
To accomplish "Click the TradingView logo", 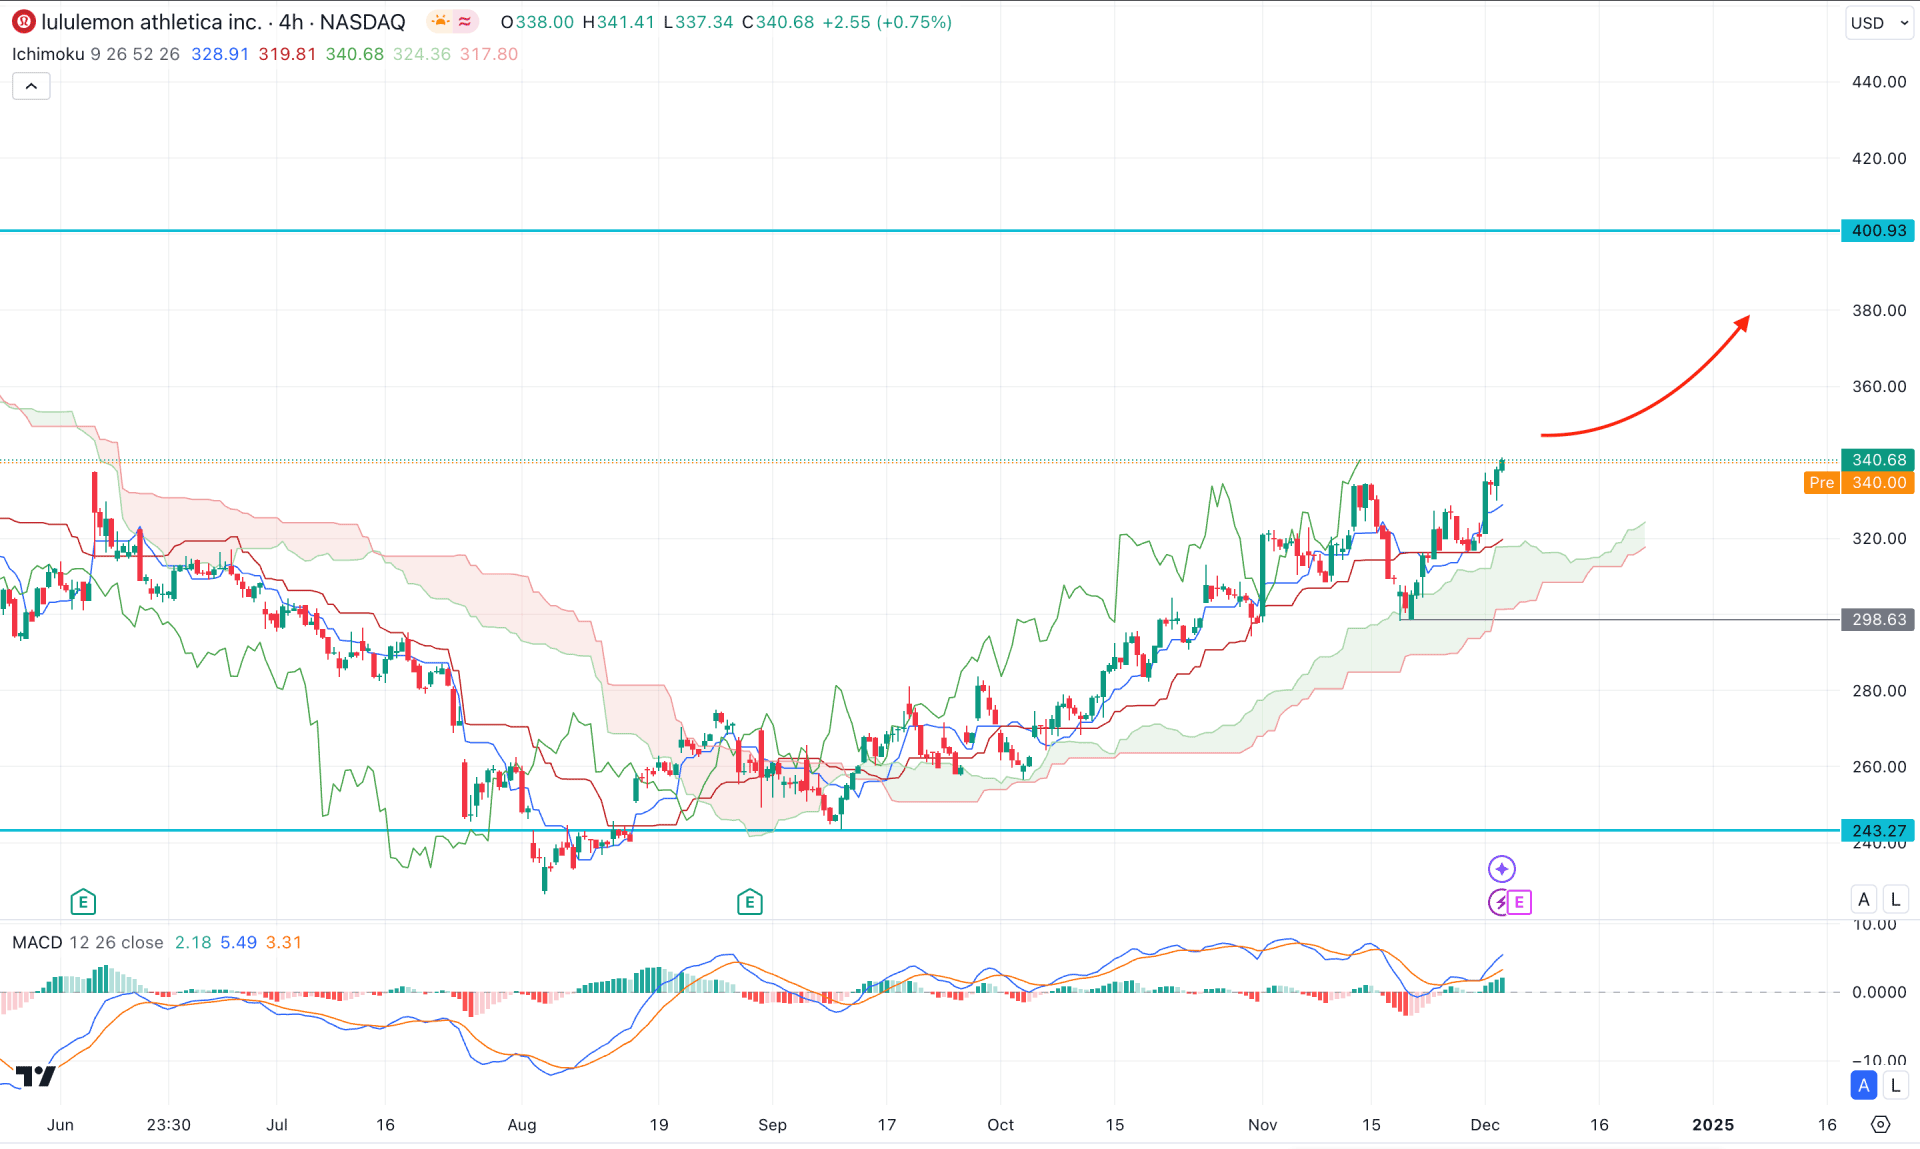I will pyautogui.click(x=36, y=1076).
